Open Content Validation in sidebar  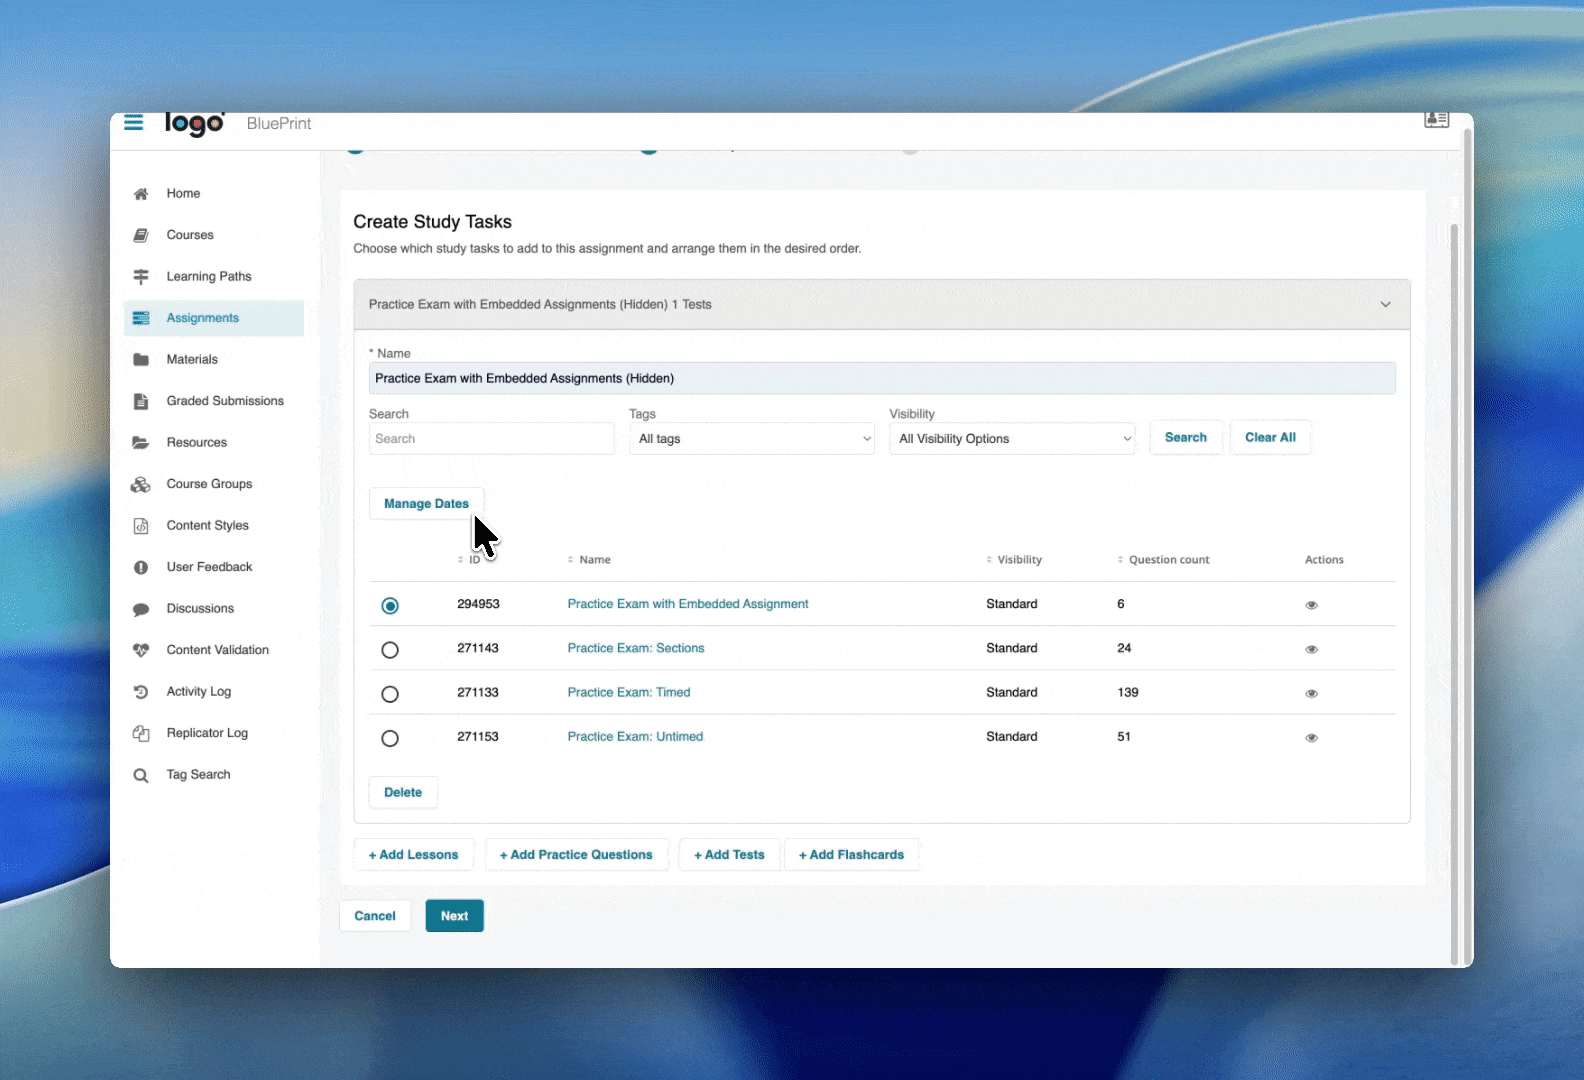[217, 650]
